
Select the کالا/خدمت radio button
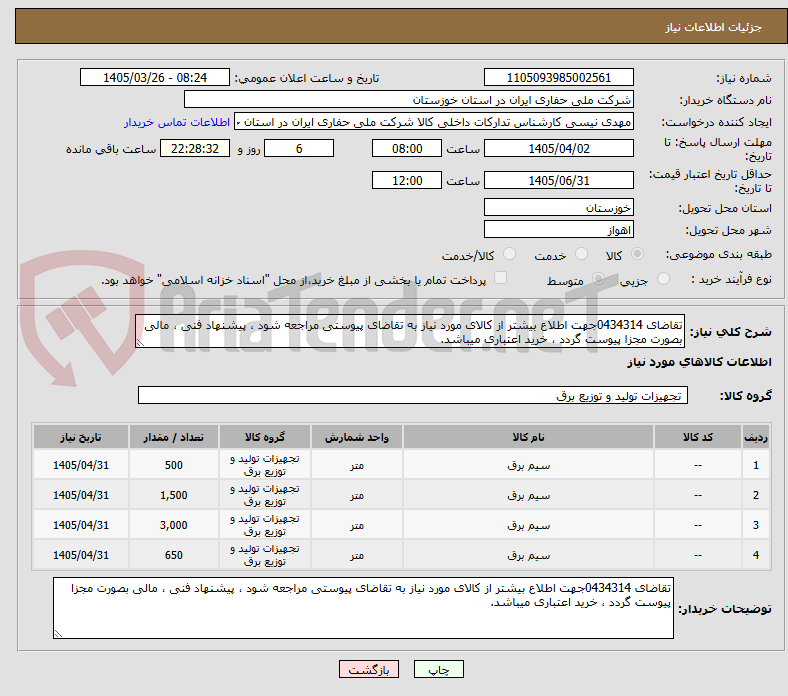click(x=510, y=254)
